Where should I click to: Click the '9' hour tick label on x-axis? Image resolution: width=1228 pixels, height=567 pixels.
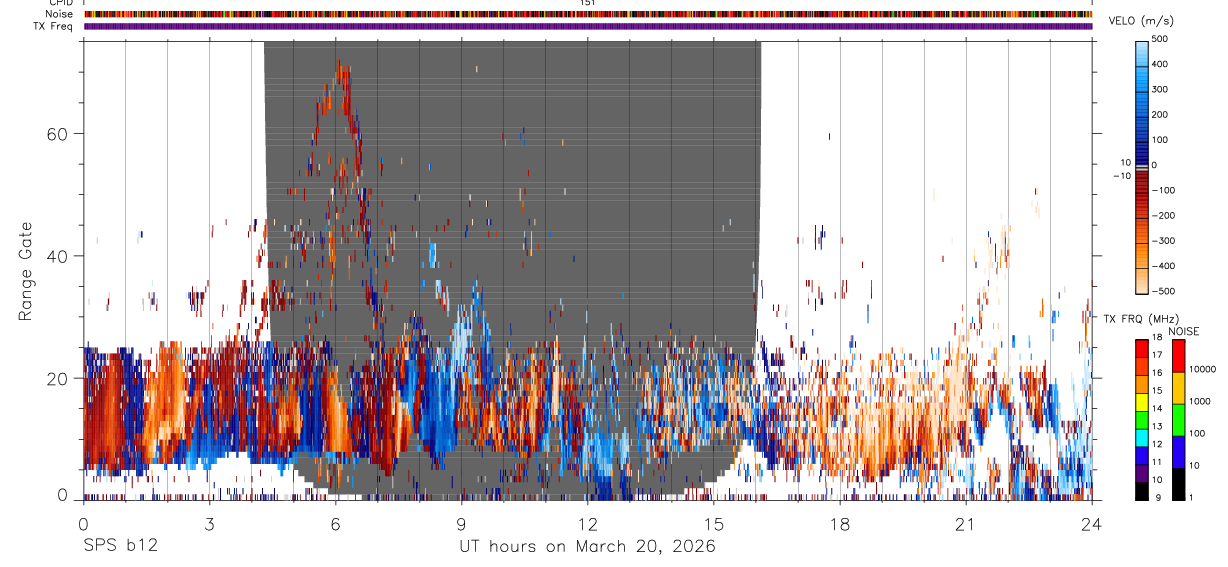pyautogui.click(x=461, y=524)
